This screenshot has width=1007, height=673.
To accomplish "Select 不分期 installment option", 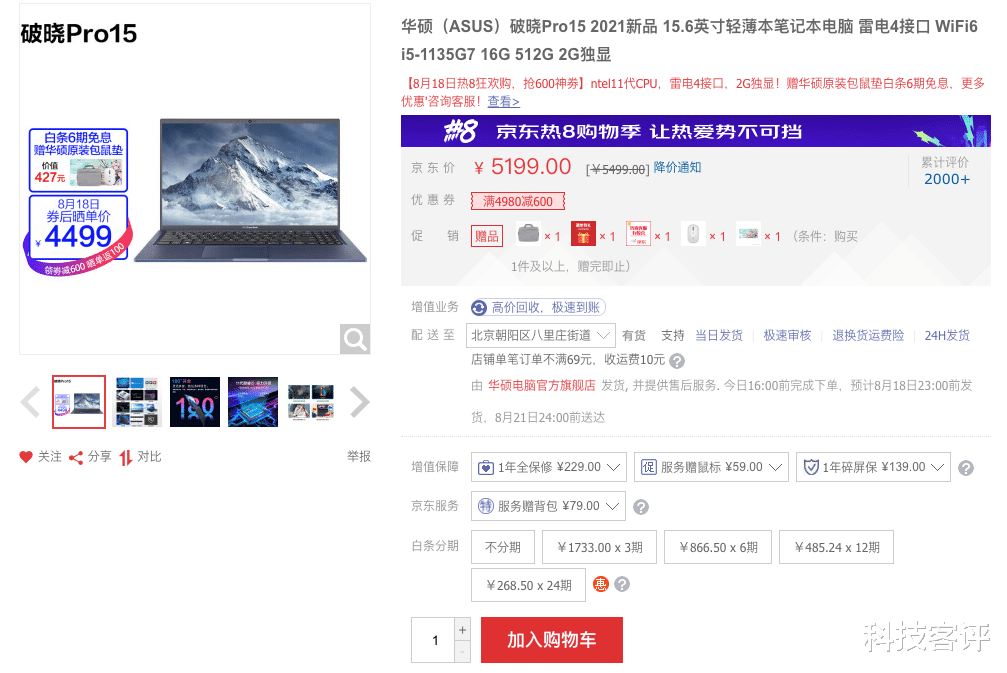I will 503,547.
